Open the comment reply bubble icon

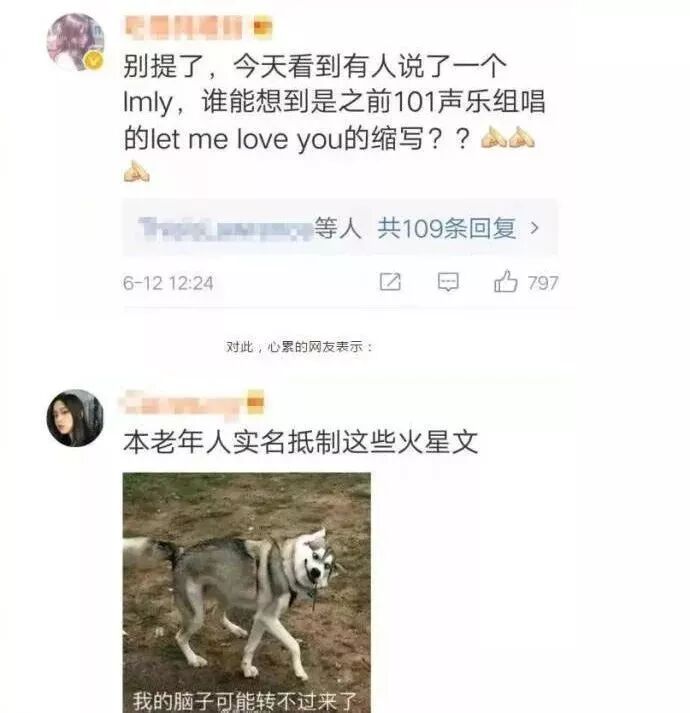448,282
